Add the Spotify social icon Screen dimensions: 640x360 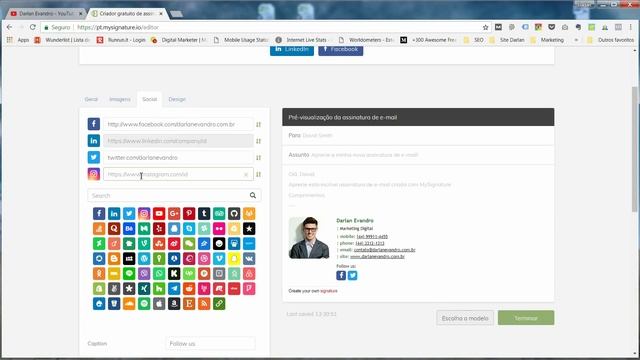click(x=144, y=304)
